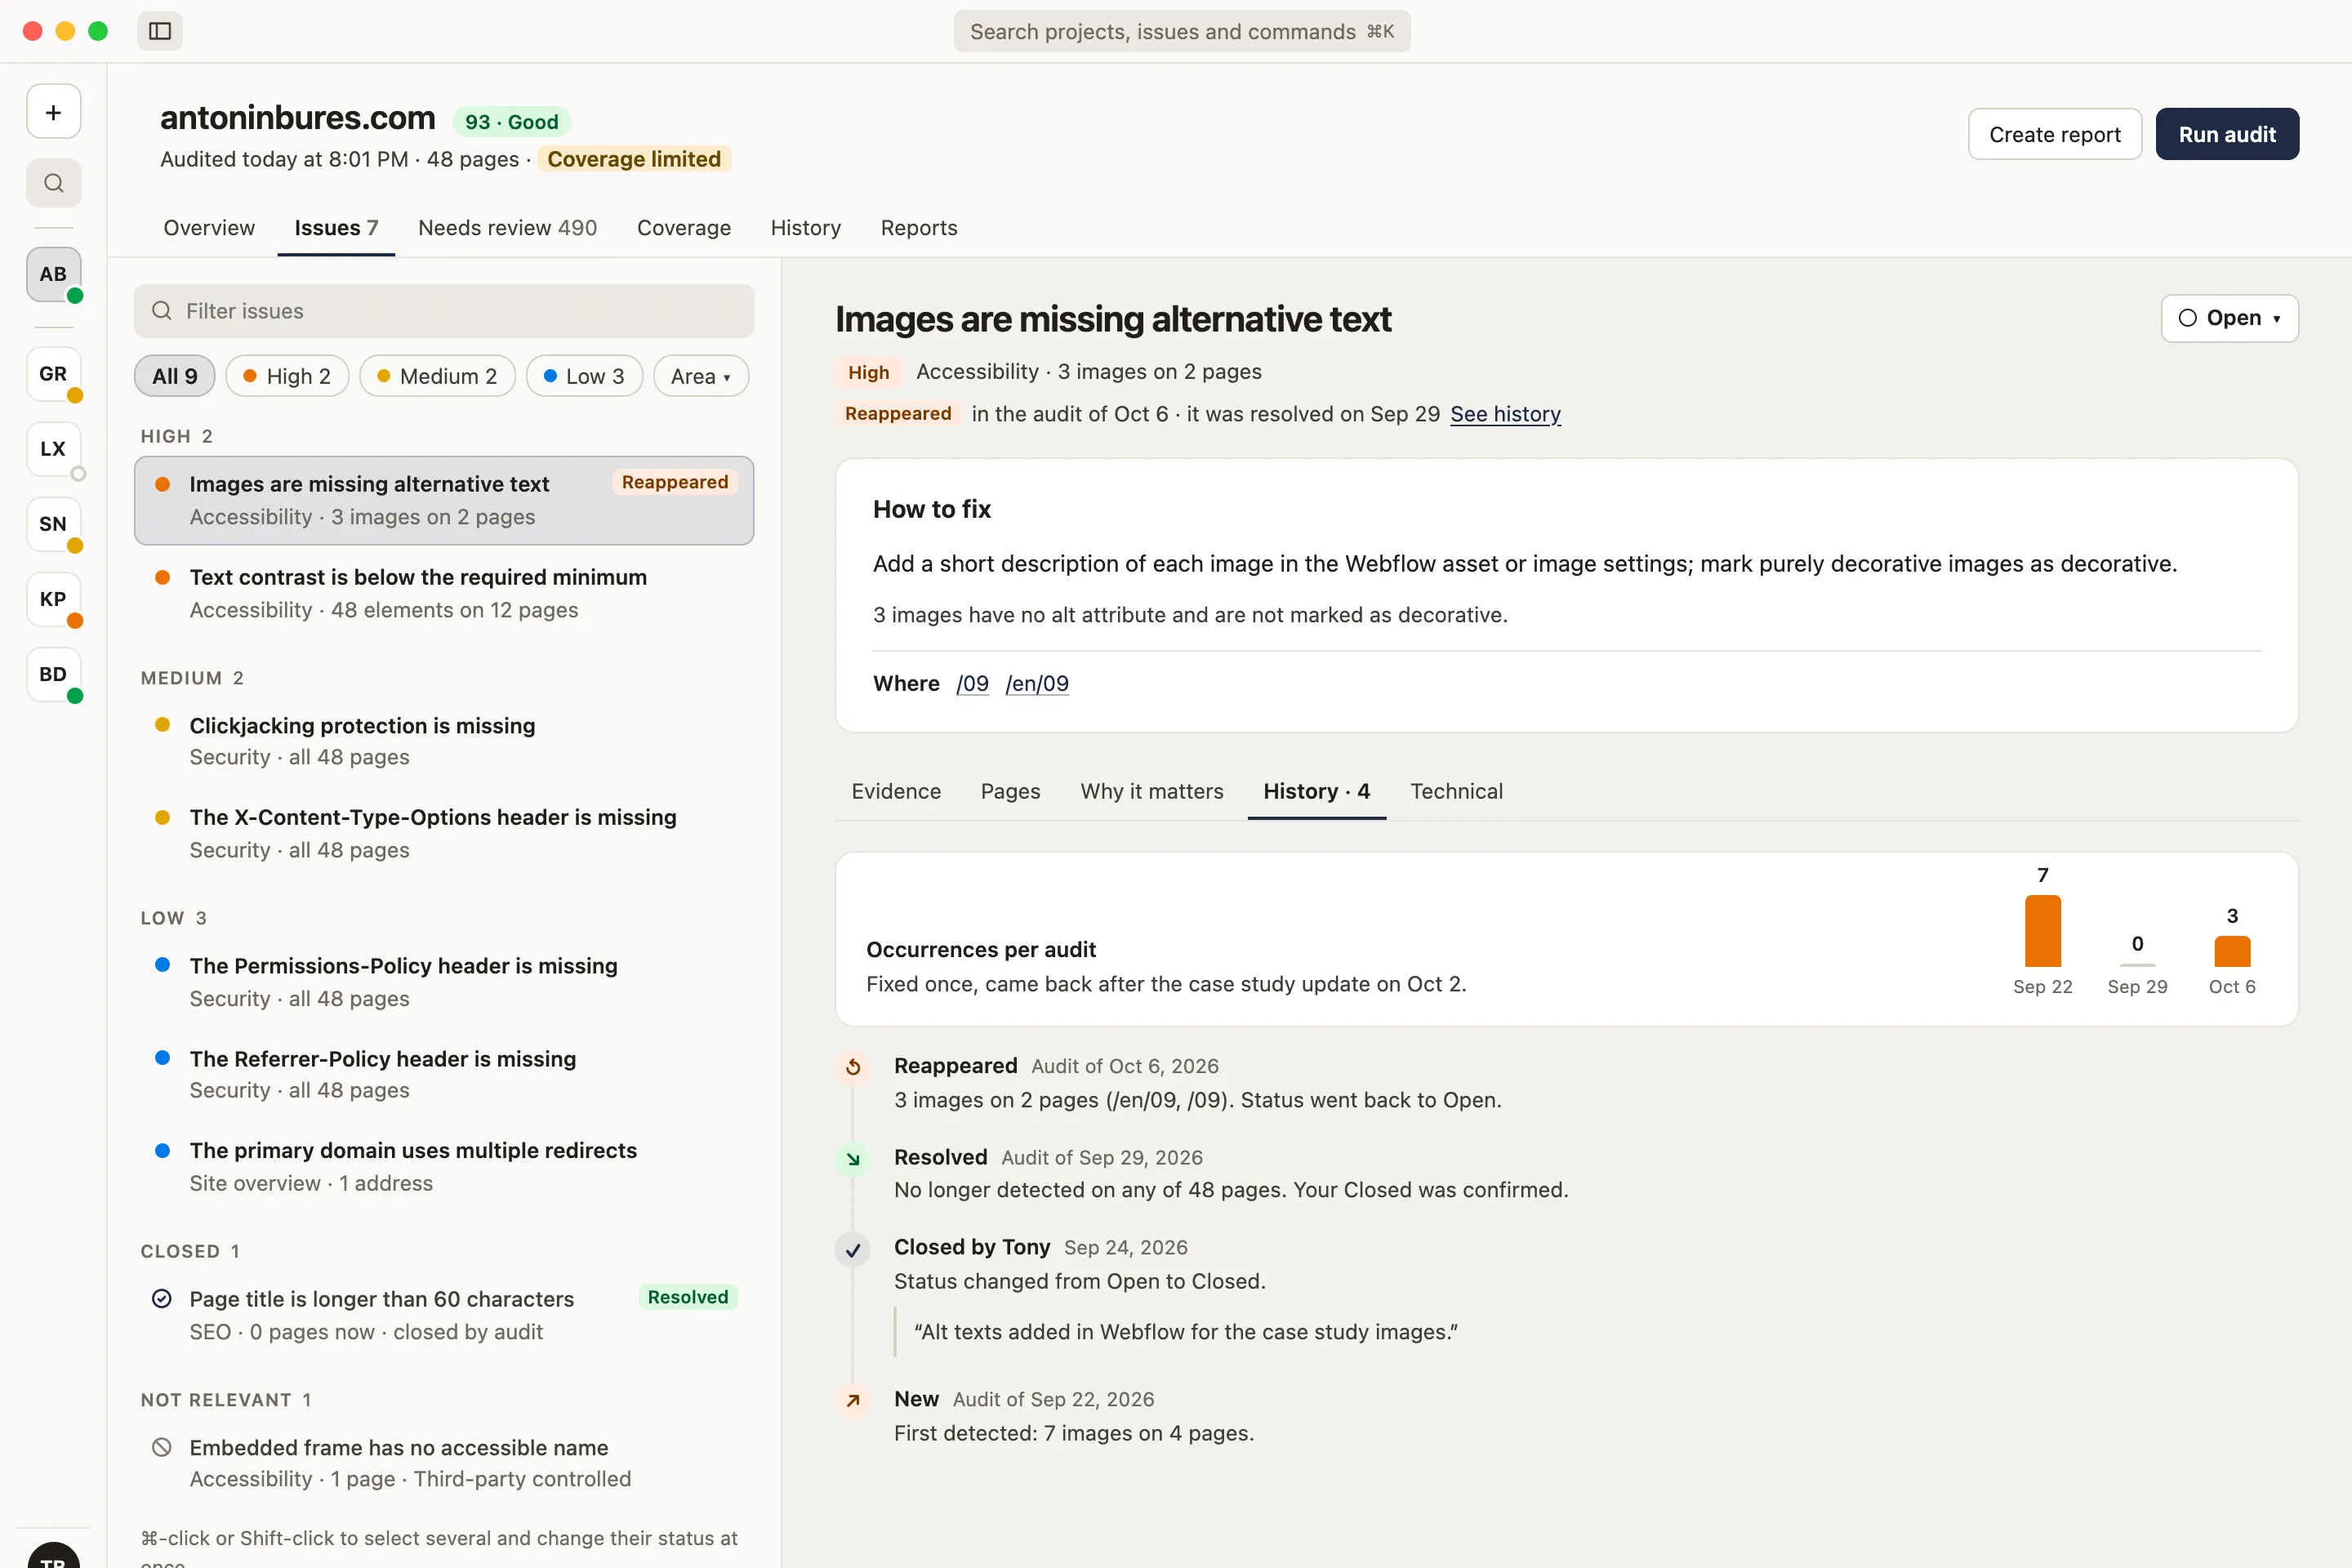Select Clickjacking protection is missing issue
Screen dimensions: 2352x1568
[444, 741]
